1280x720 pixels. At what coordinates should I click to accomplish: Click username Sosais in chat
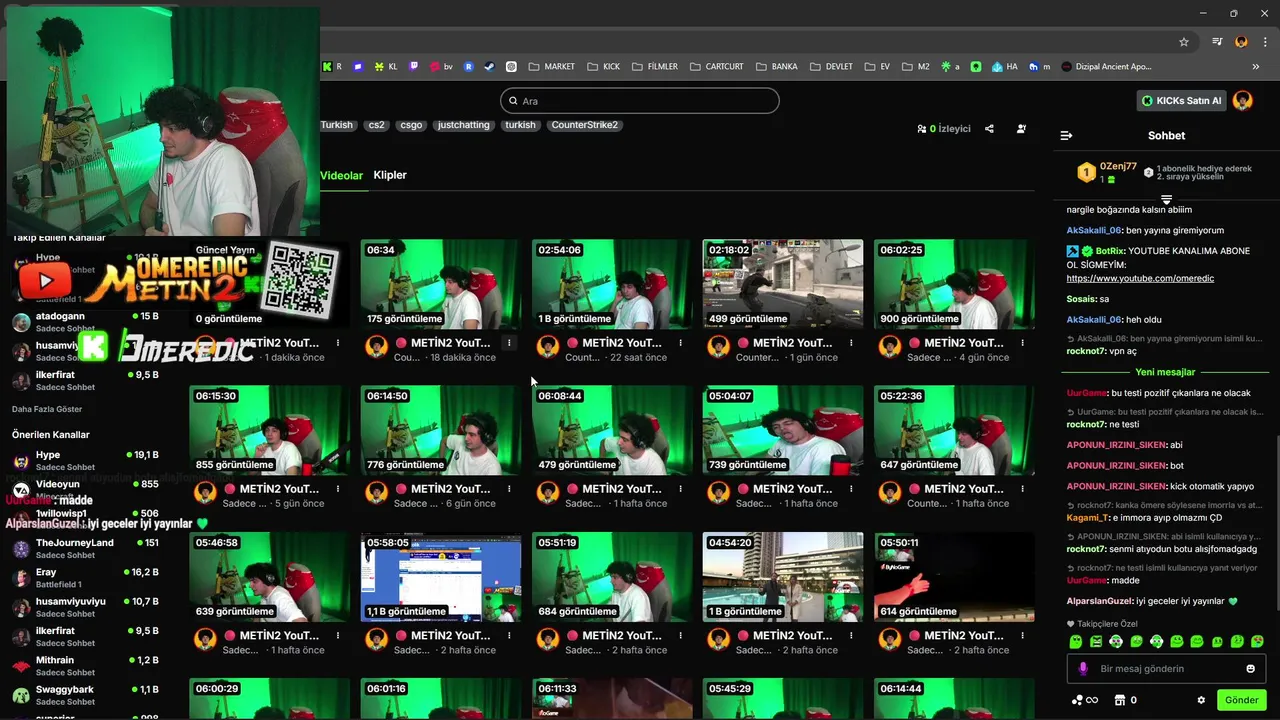[1081, 299]
